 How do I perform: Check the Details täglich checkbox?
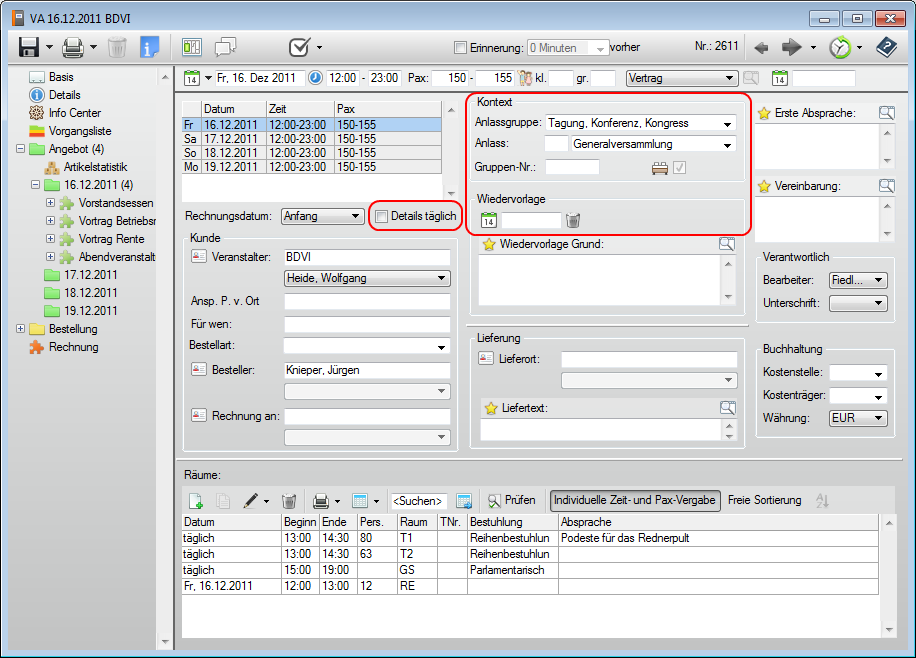tap(381, 216)
